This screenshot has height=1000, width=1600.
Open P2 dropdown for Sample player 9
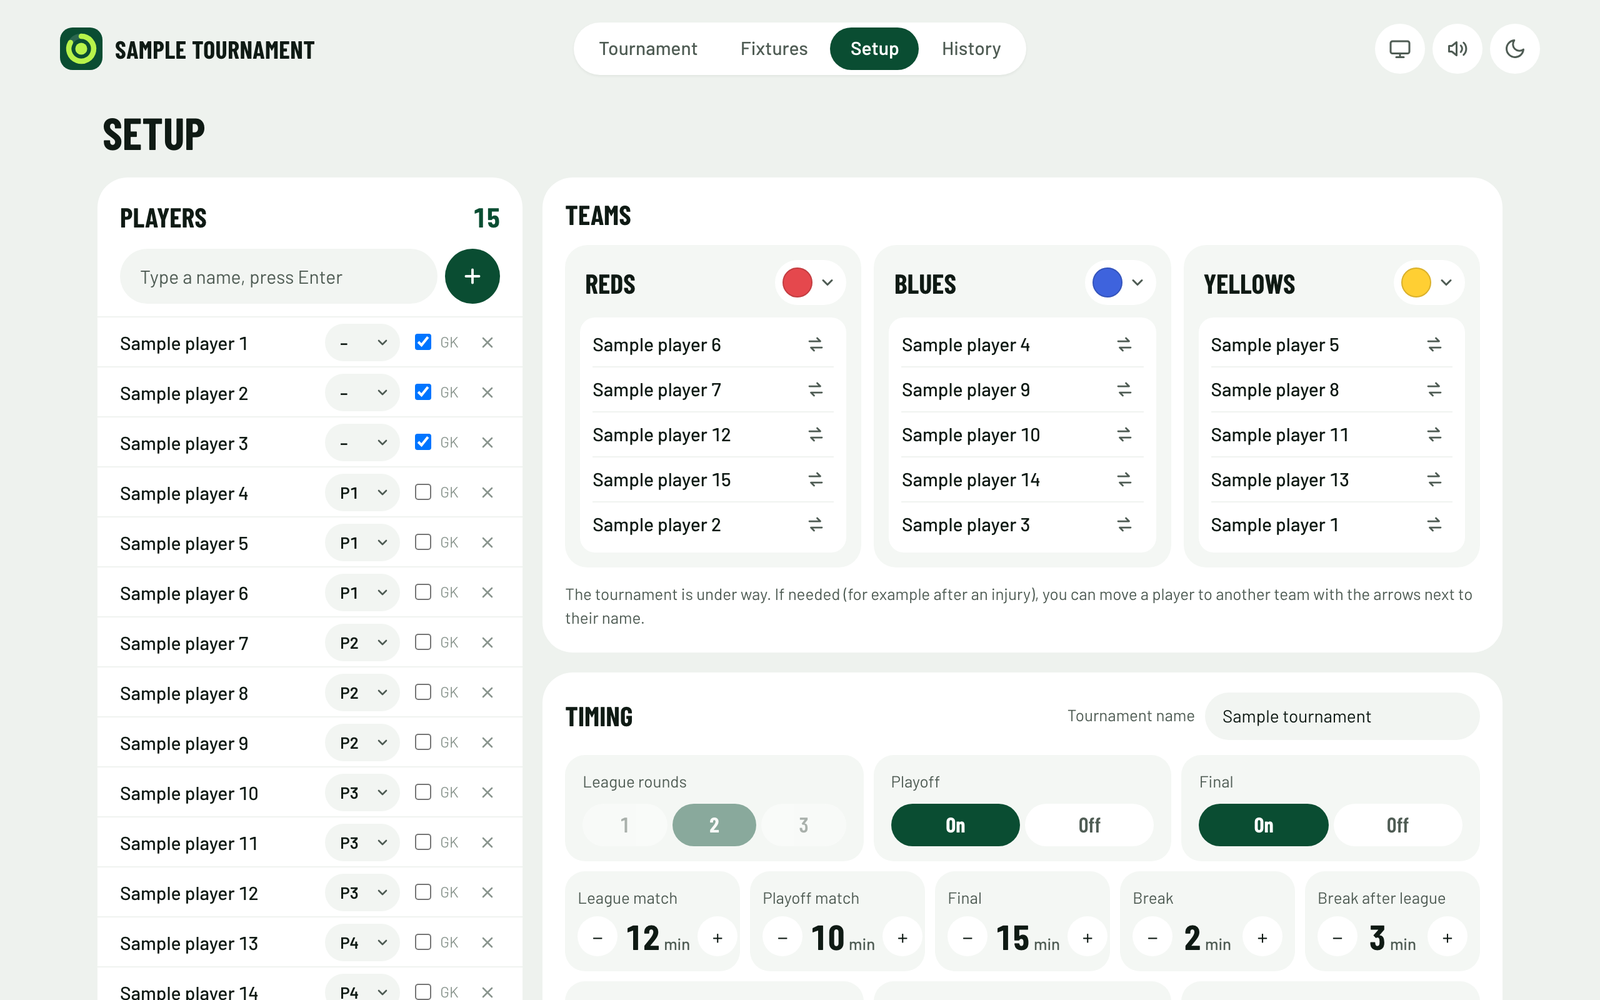(x=362, y=743)
